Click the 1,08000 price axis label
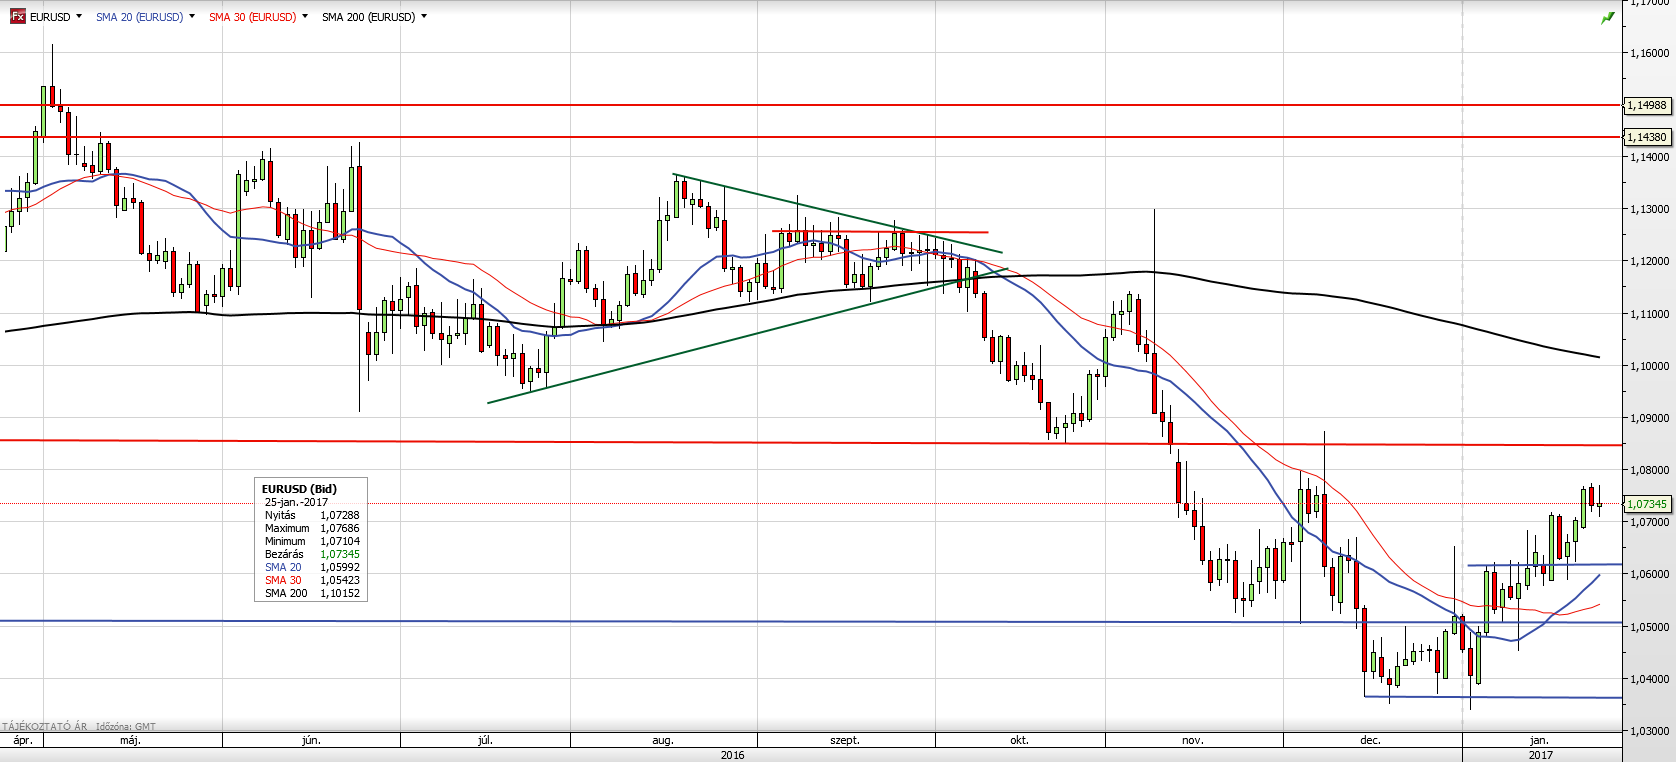Screen dimensions: 1676x762 pos(1649,470)
